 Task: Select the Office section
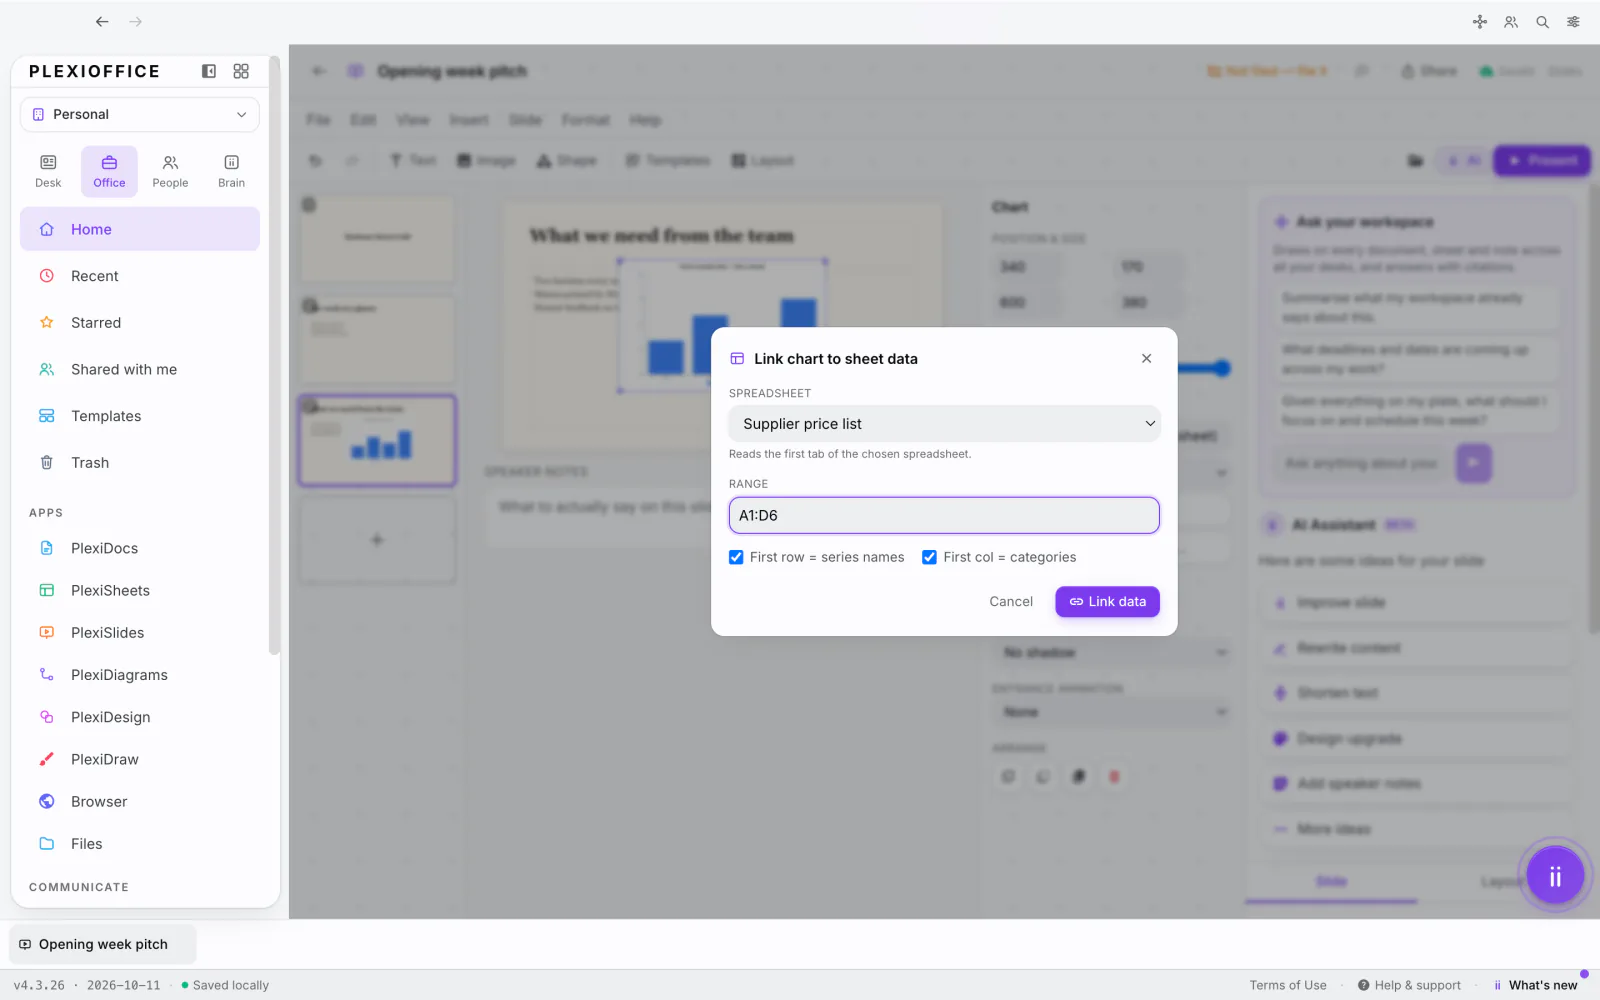tap(109, 171)
